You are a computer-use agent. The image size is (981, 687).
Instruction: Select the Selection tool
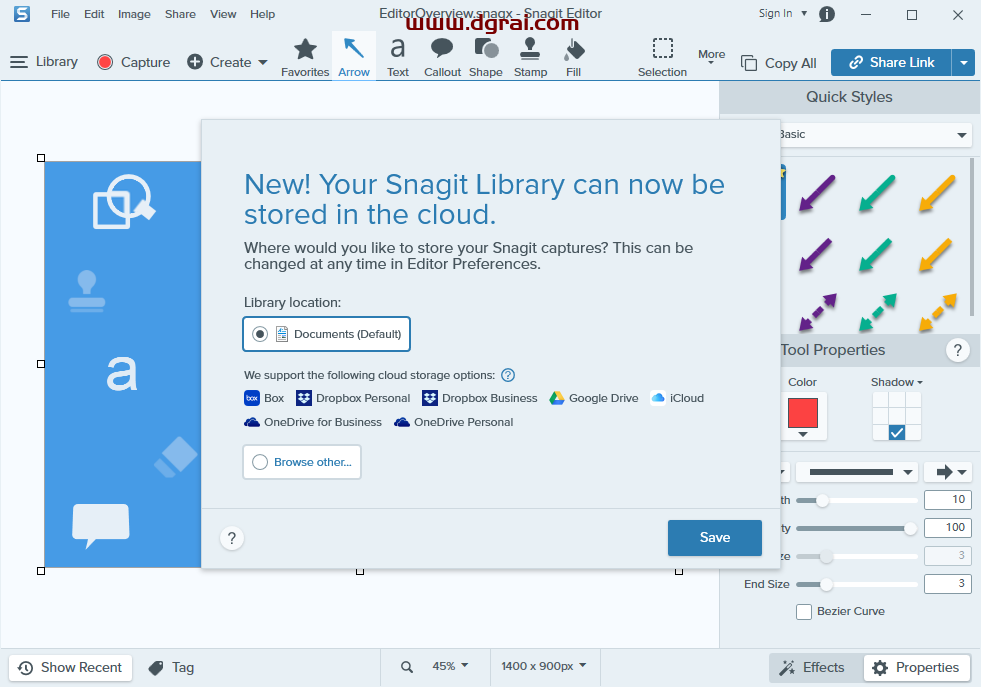click(662, 57)
